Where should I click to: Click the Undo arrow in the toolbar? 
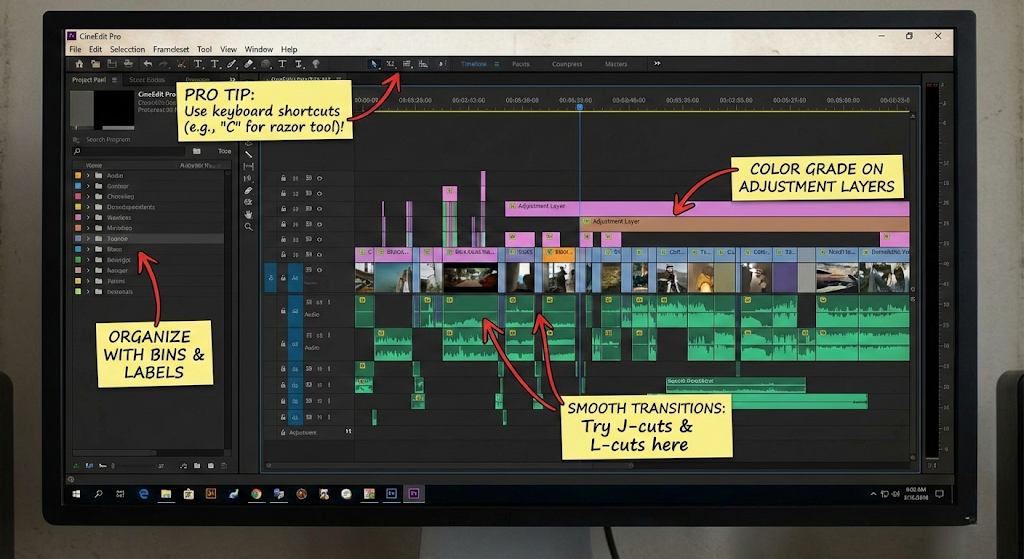tap(147, 64)
